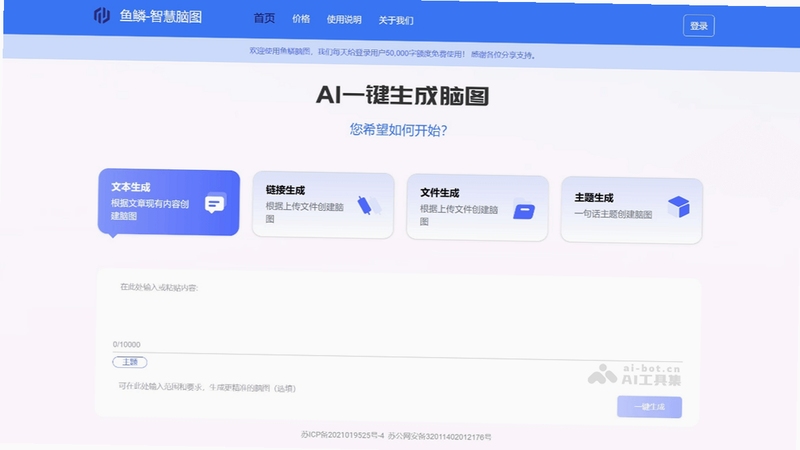Select the 文件生成 card
Viewport: 800px width, 450px height.
coord(477,208)
